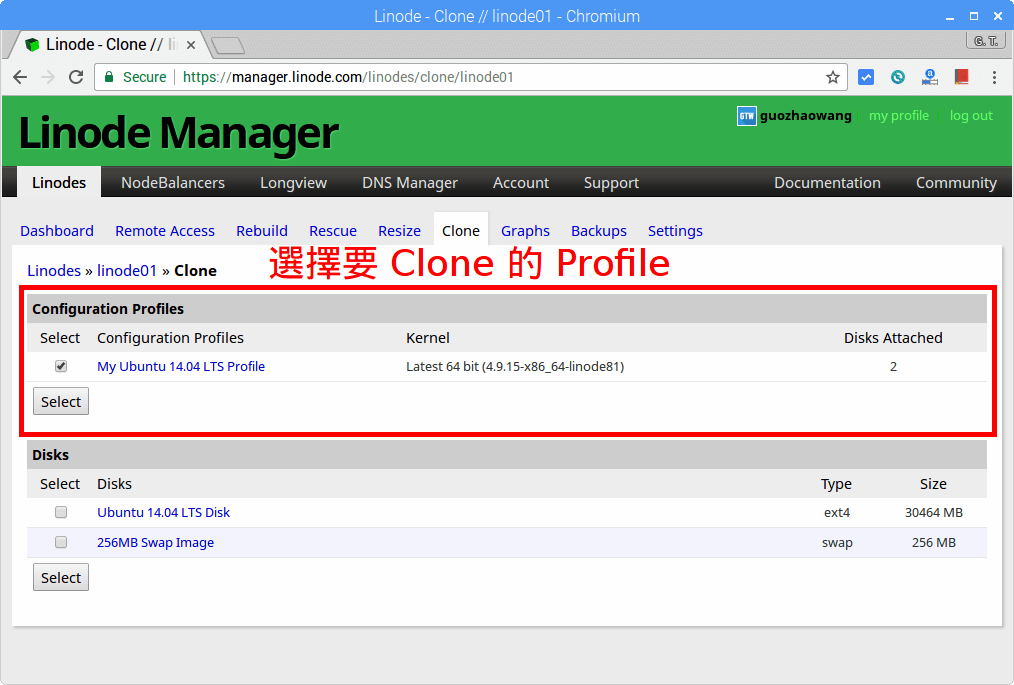The image size is (1014, 685).
Task: Click the Select button under Configuration Profiles
Action: 60,401
